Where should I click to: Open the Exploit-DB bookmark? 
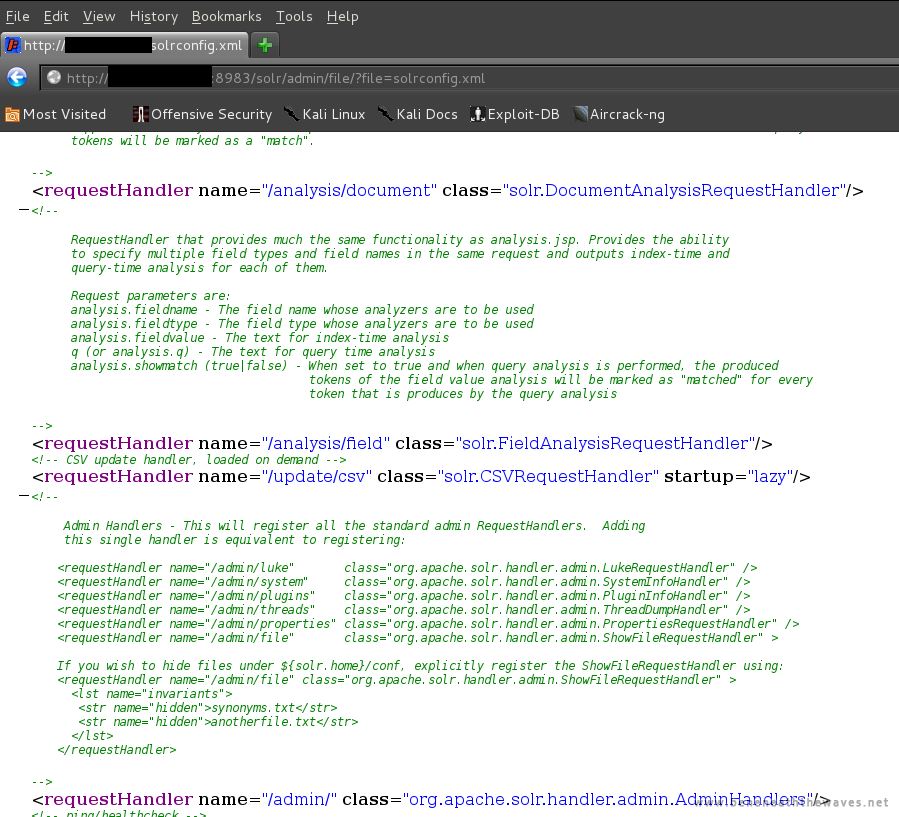(x=515, y=115)
